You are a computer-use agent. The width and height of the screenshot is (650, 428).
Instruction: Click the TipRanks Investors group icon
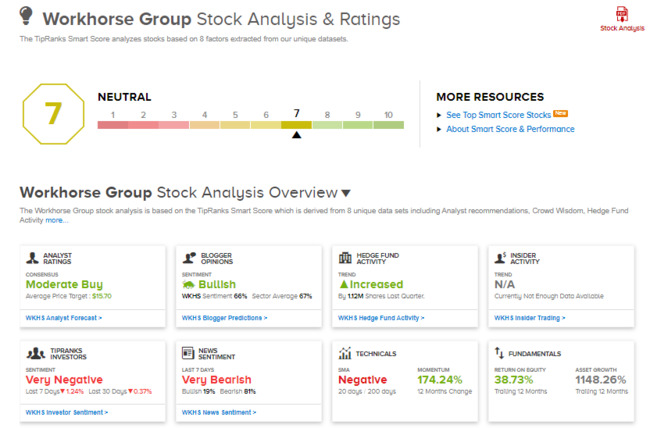point(35,354)
